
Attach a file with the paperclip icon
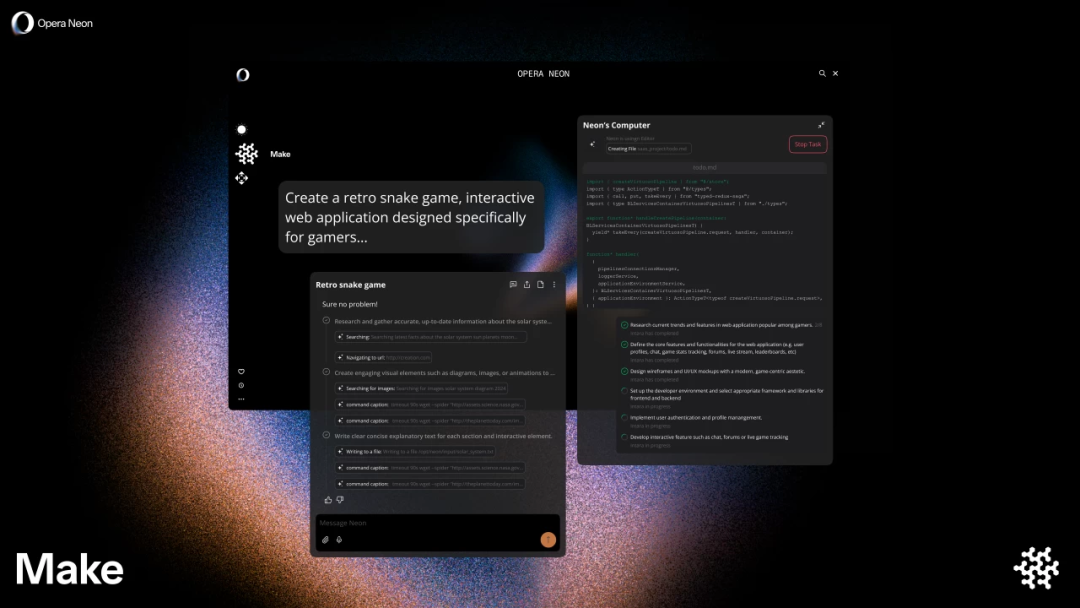[326, 540]
